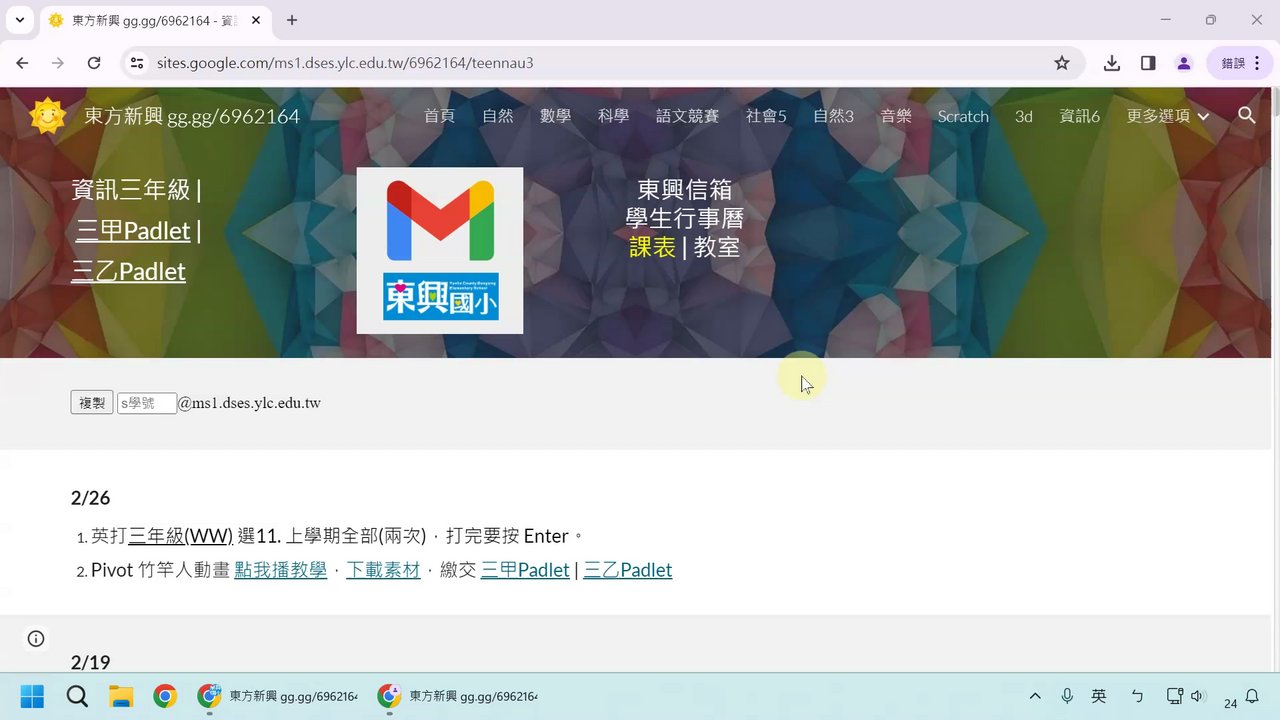Open File Explorer from the taskbar
The height and width of the screenshot is (720, 1280).
pyautogui.click(x=121, y=696)
